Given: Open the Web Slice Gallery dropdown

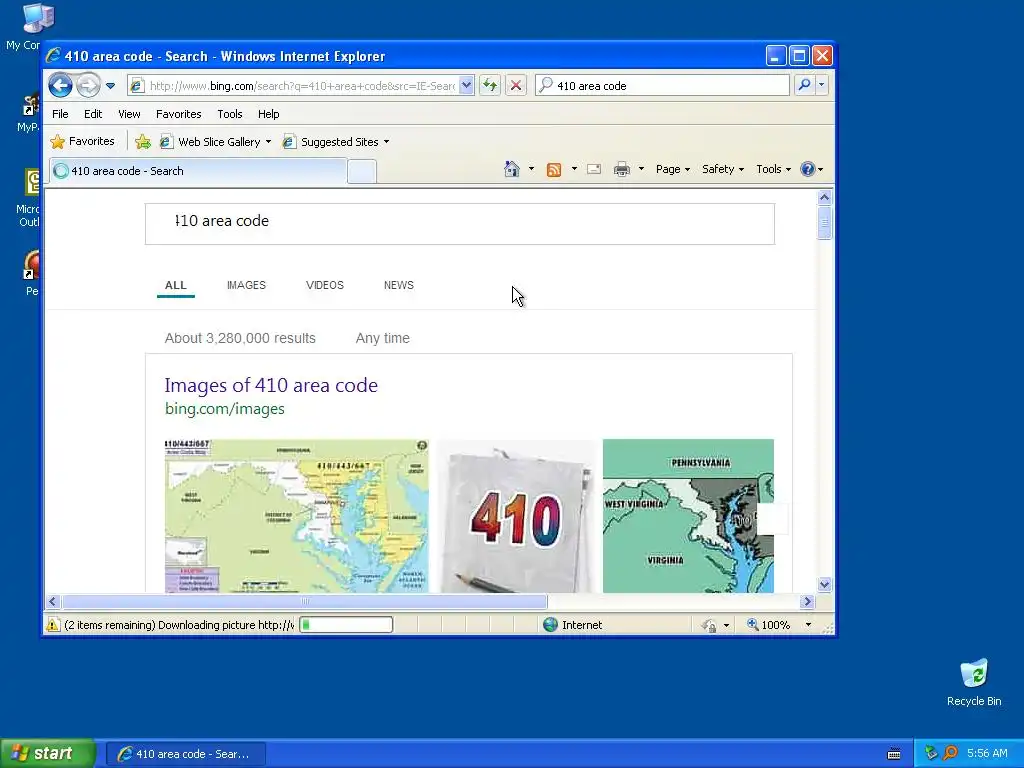Looking at the screenshot, I should click(216, 142).
